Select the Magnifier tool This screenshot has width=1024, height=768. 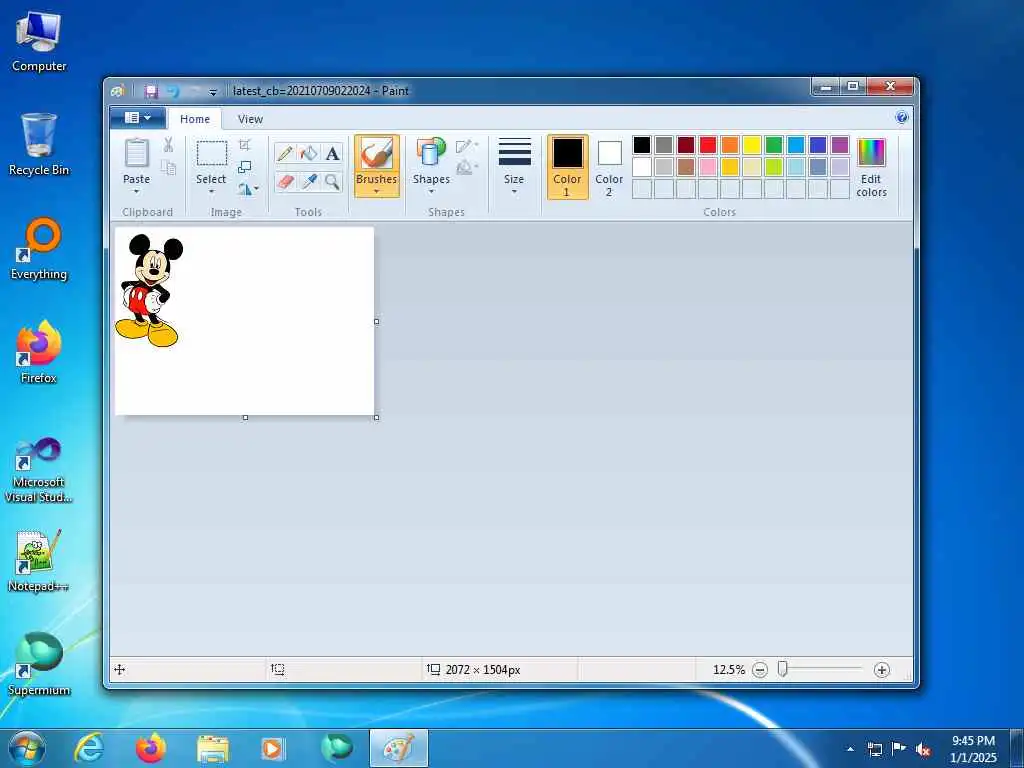tap(332, 182)
